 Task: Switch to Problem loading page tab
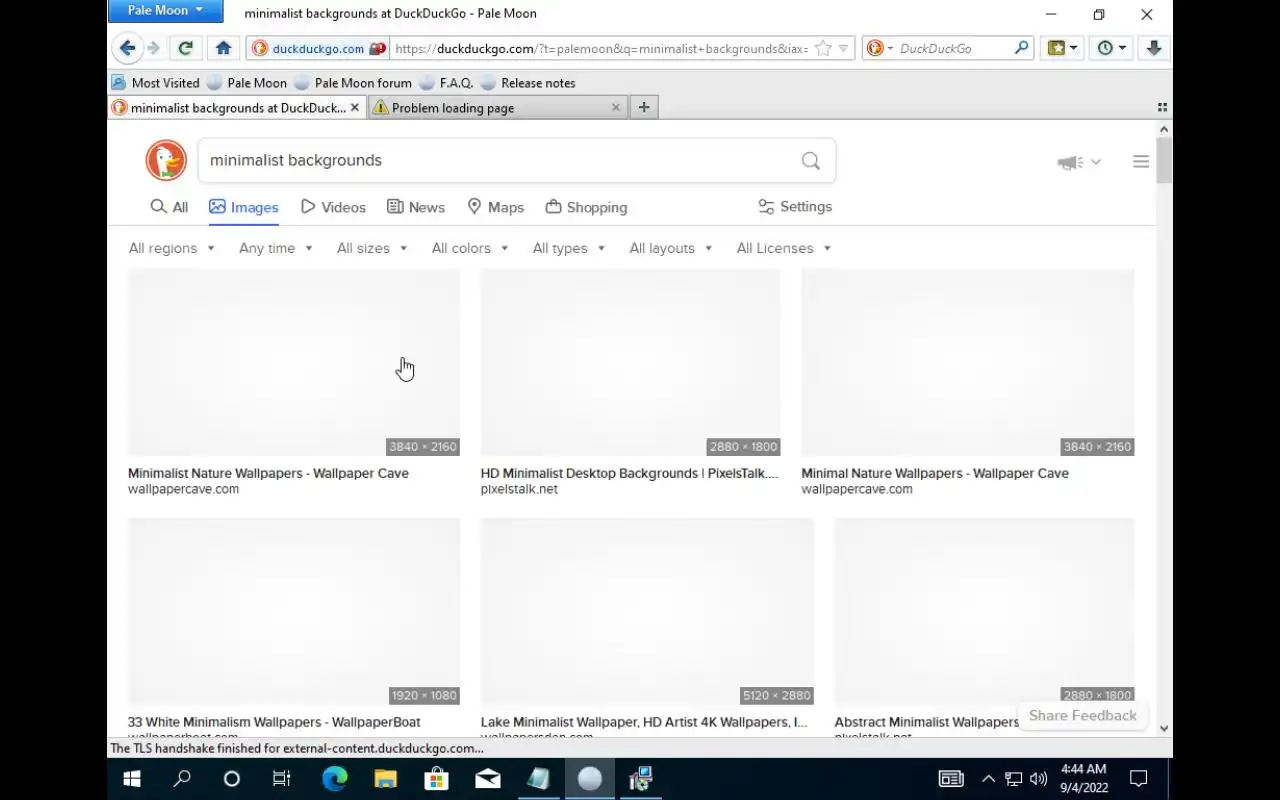tap(497, 107)
